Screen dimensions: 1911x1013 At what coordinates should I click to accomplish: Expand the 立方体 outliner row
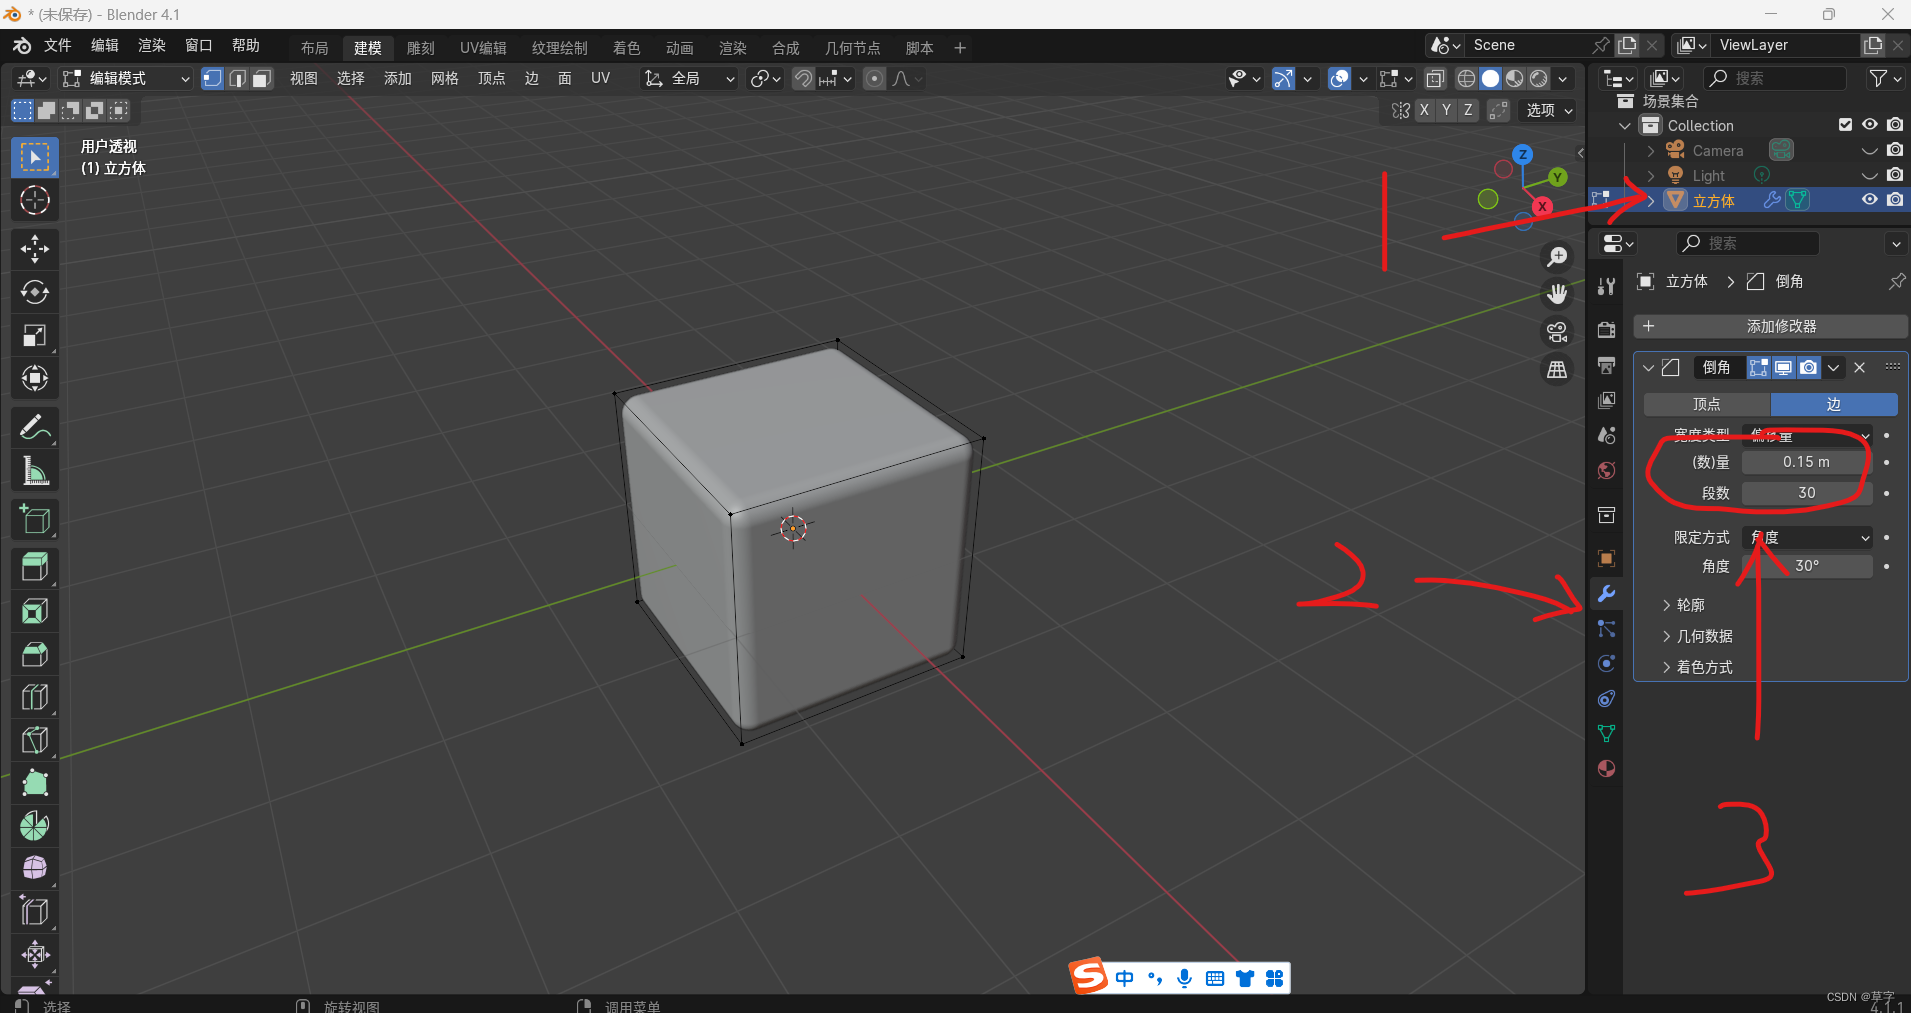click(1651, 200)
